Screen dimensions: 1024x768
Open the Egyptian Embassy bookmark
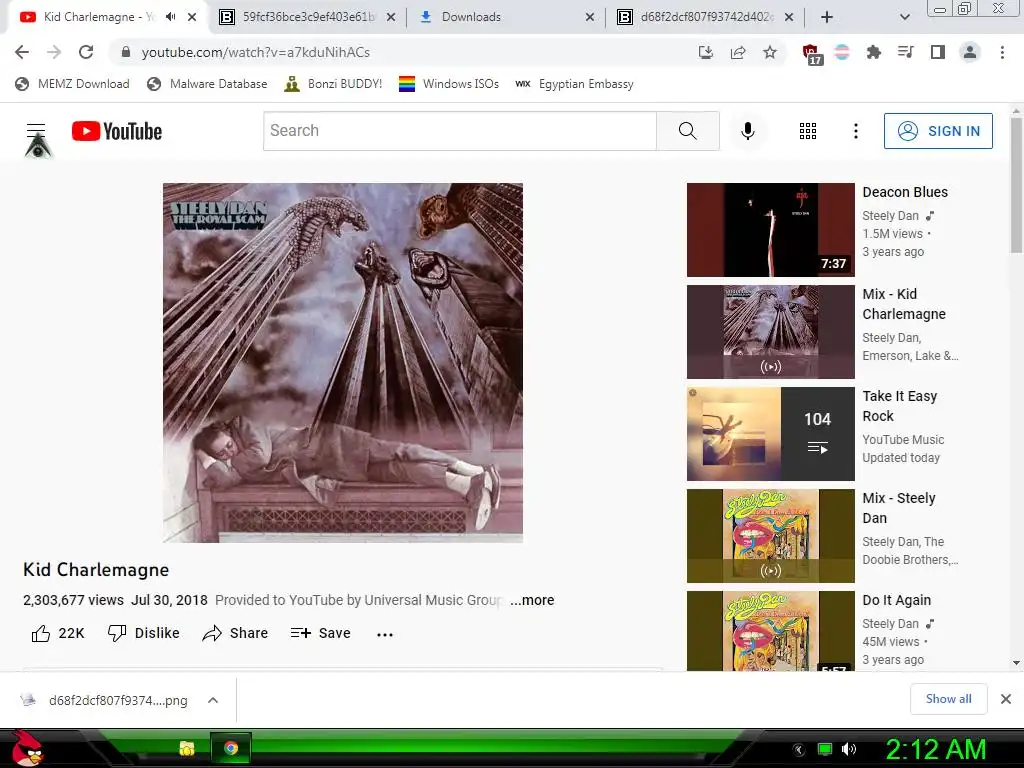click(x=574, y=84)
